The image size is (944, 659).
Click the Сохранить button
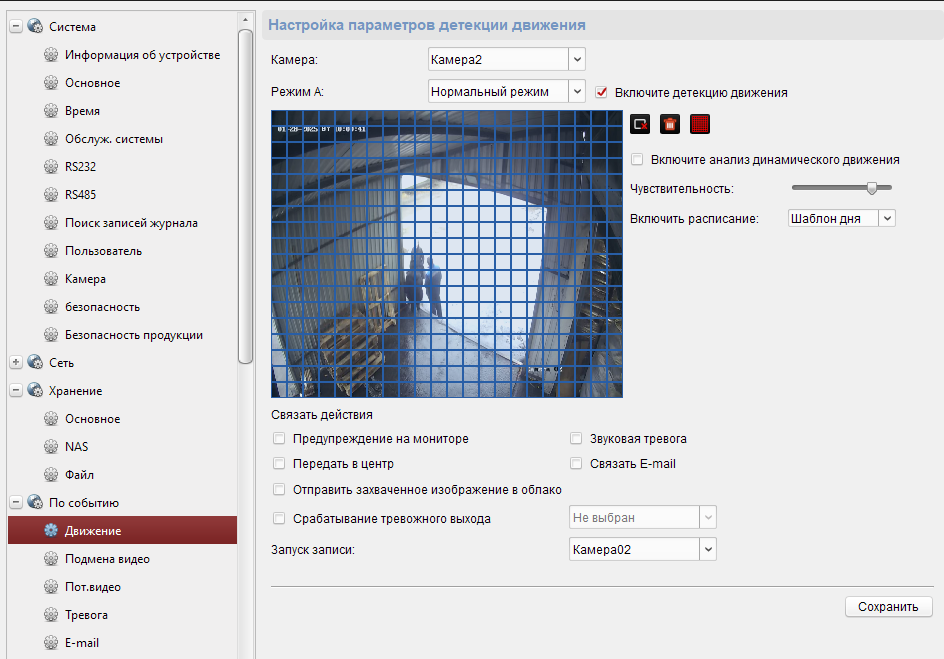(888, 607)
